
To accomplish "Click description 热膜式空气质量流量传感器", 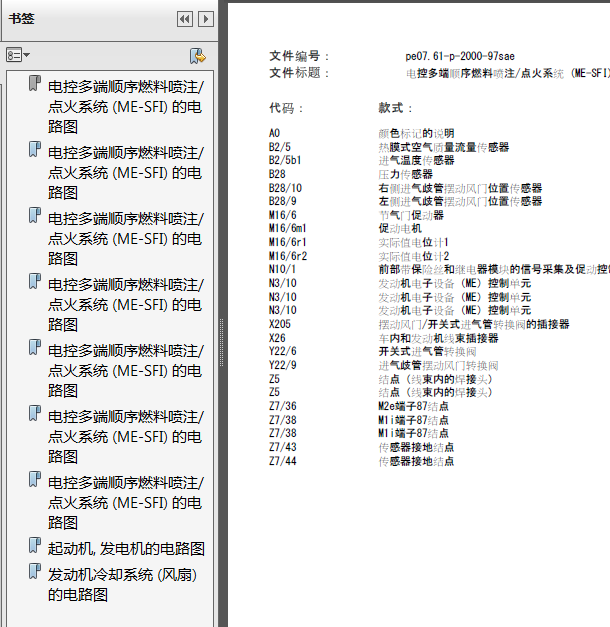I will coord(444,147).
